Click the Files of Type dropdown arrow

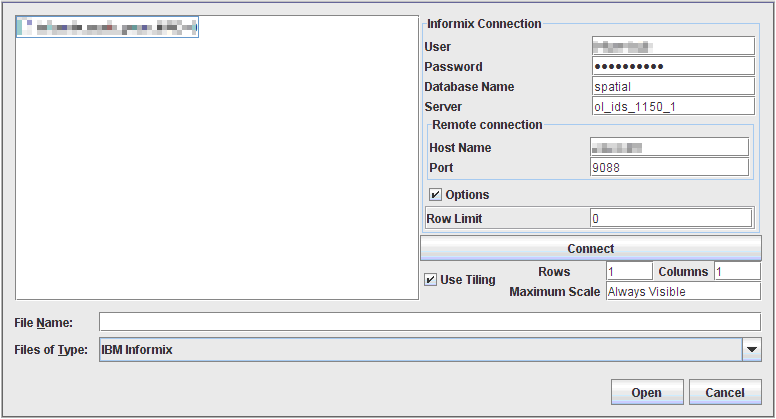[751, 350]
